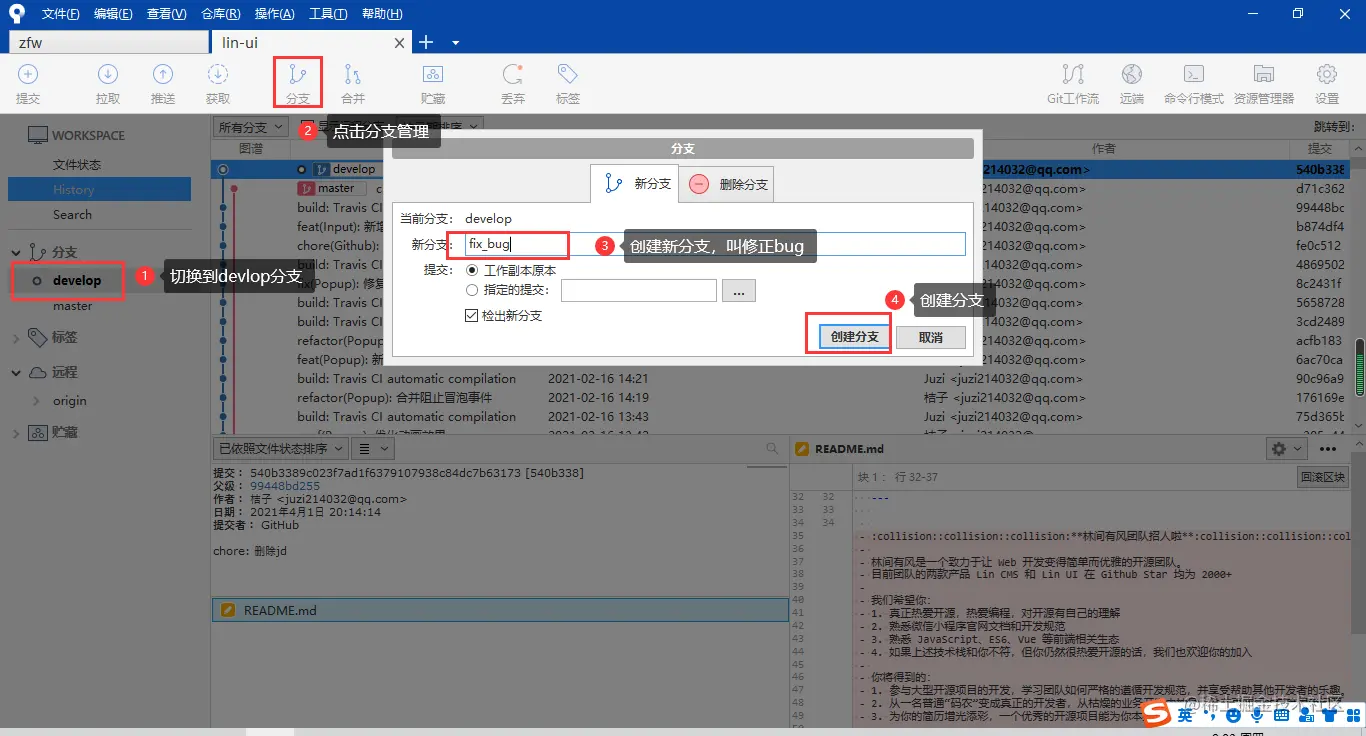1366x736 pixels.
Task: Expand the origin remote node
Action: (38, 401)
